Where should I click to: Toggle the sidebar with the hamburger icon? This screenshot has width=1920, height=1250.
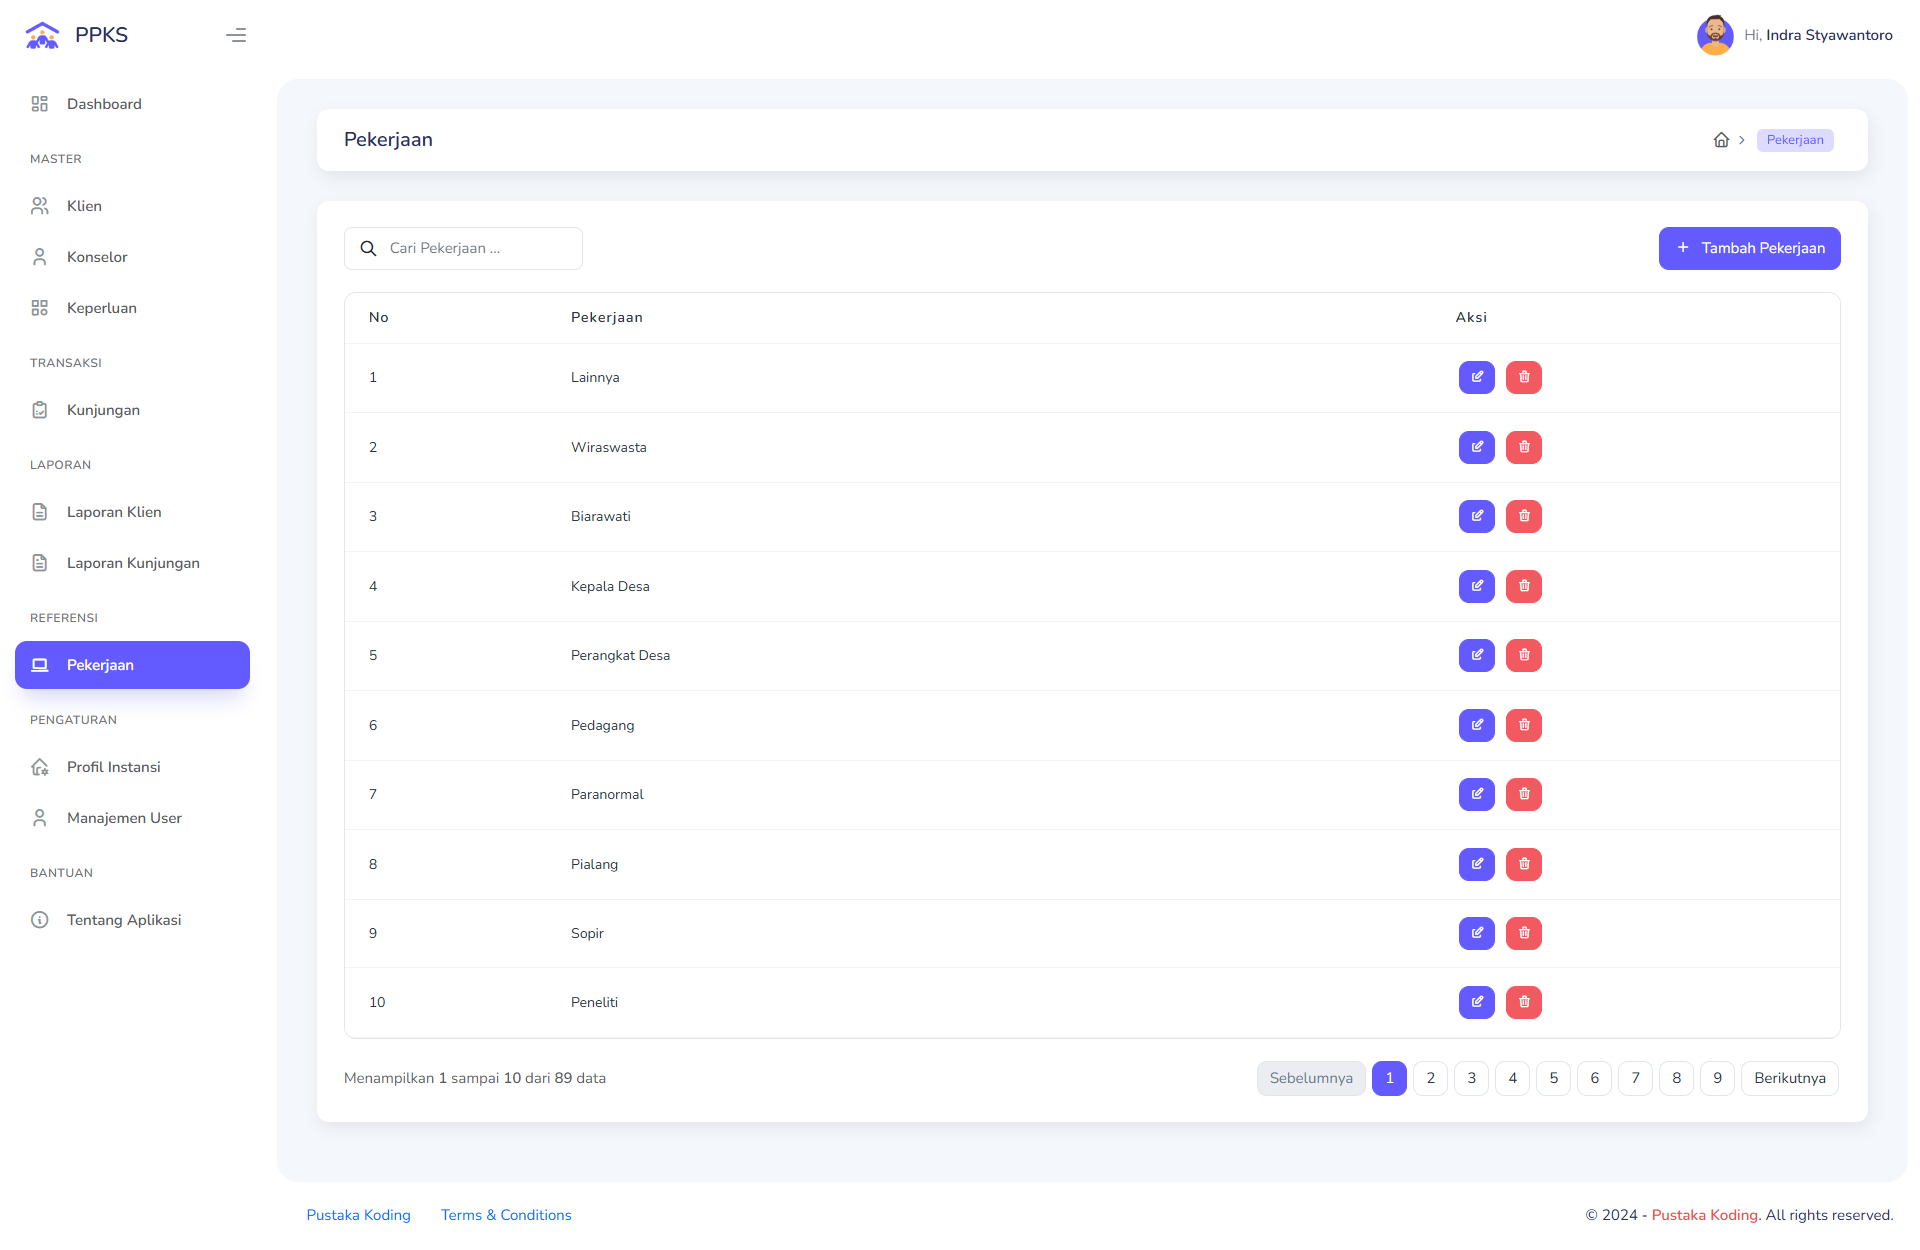coord(236,35)
